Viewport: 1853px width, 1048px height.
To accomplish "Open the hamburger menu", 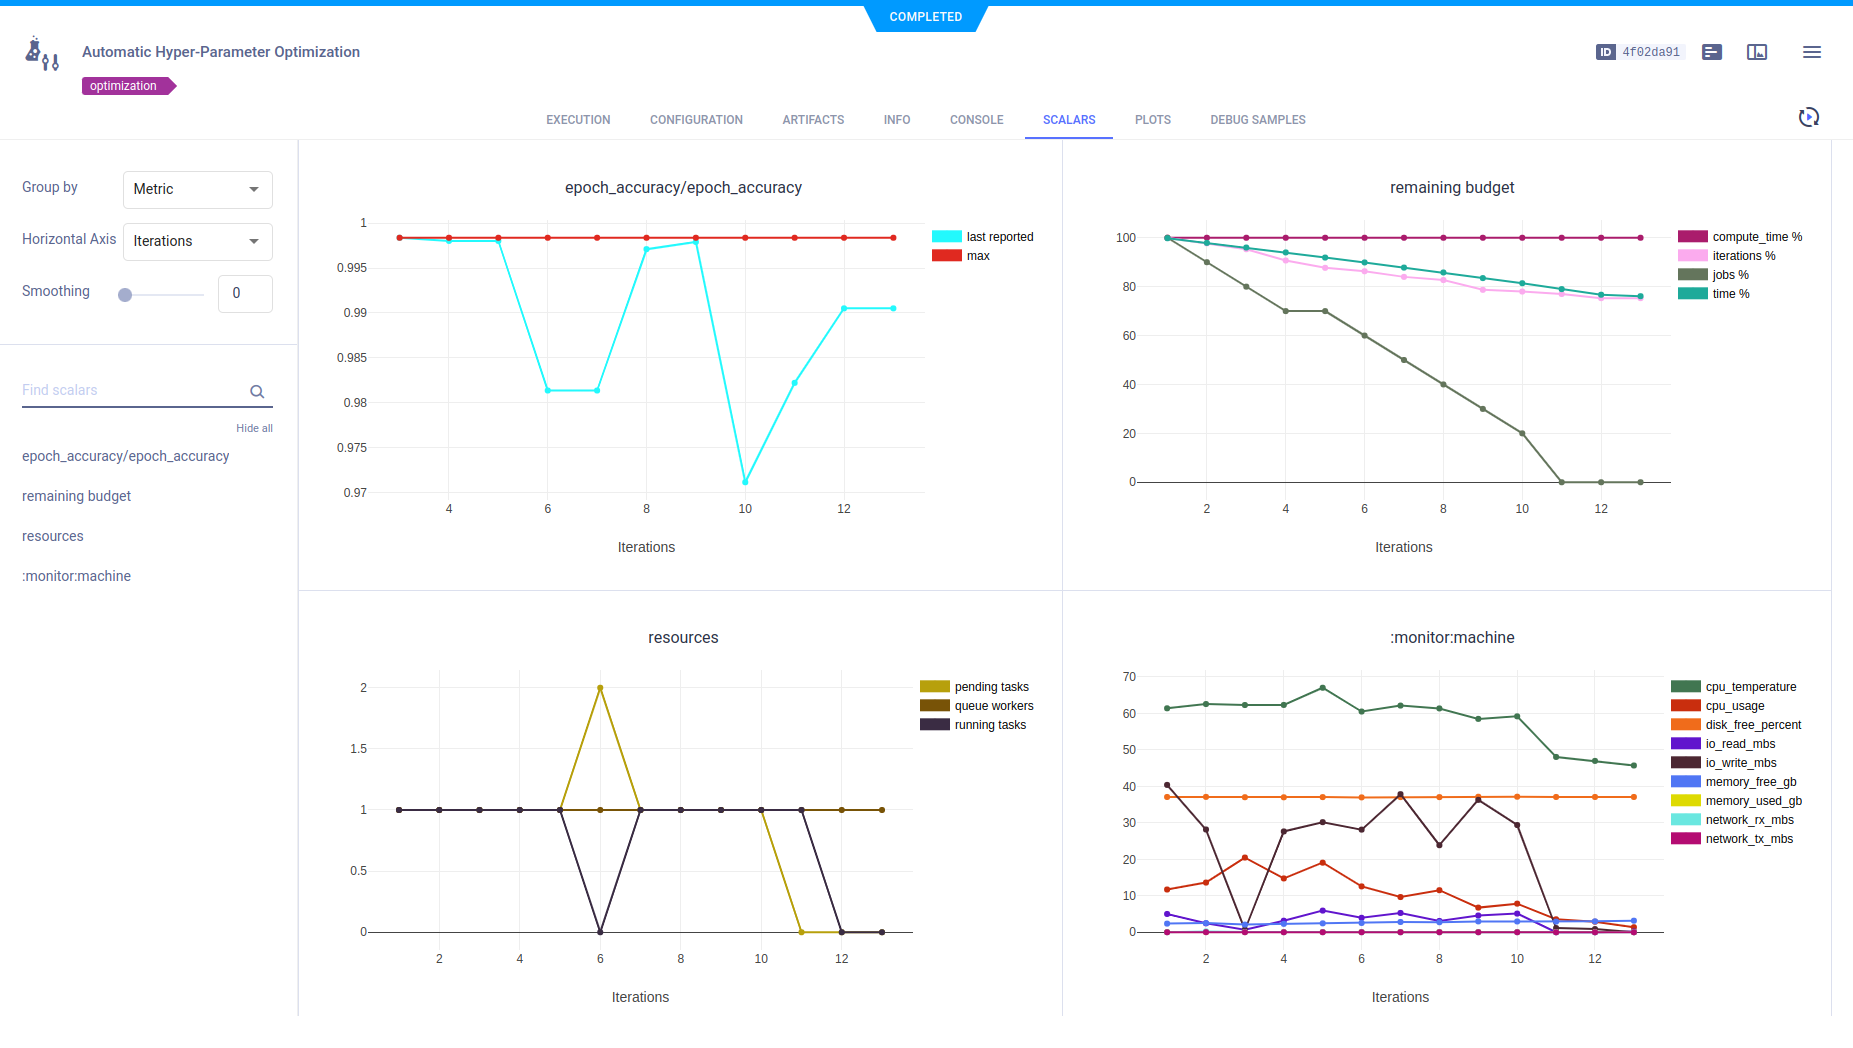I will point(1812,52).
